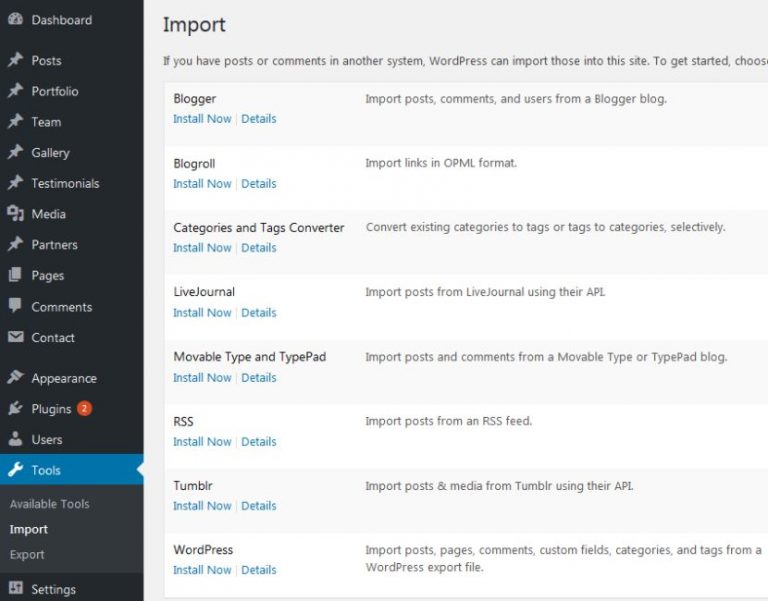Click the Pages stacked-sheets icon
Screen dimensions: 768x601
pos(15,275)
